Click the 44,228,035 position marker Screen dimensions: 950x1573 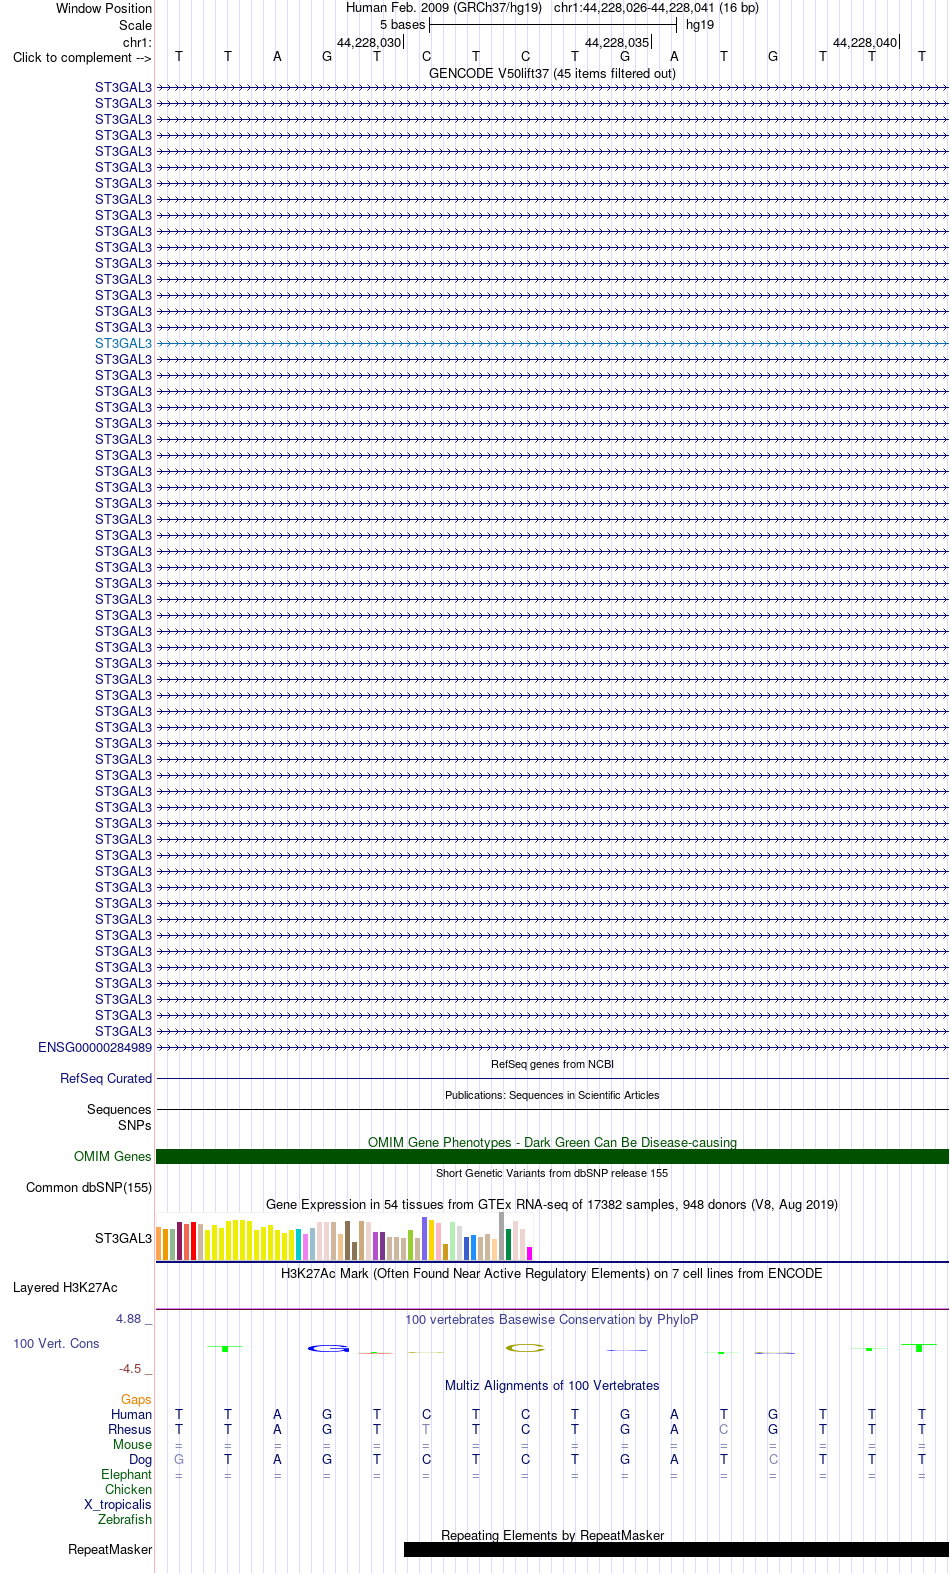tap(617, 42)
